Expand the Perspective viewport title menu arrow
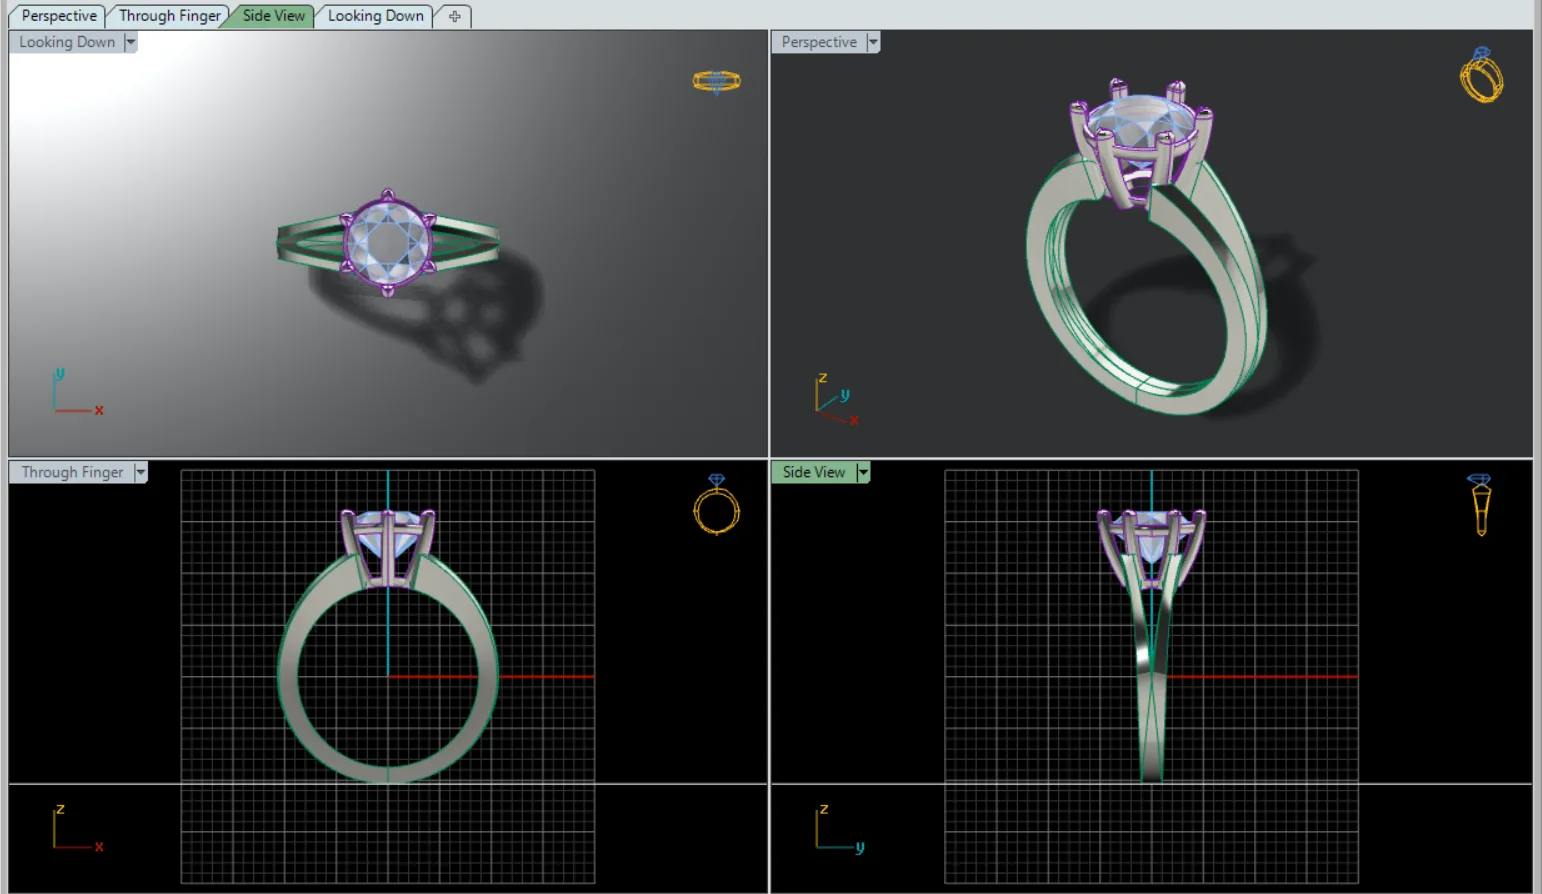 pyautogui.click(x=873, y=42)
